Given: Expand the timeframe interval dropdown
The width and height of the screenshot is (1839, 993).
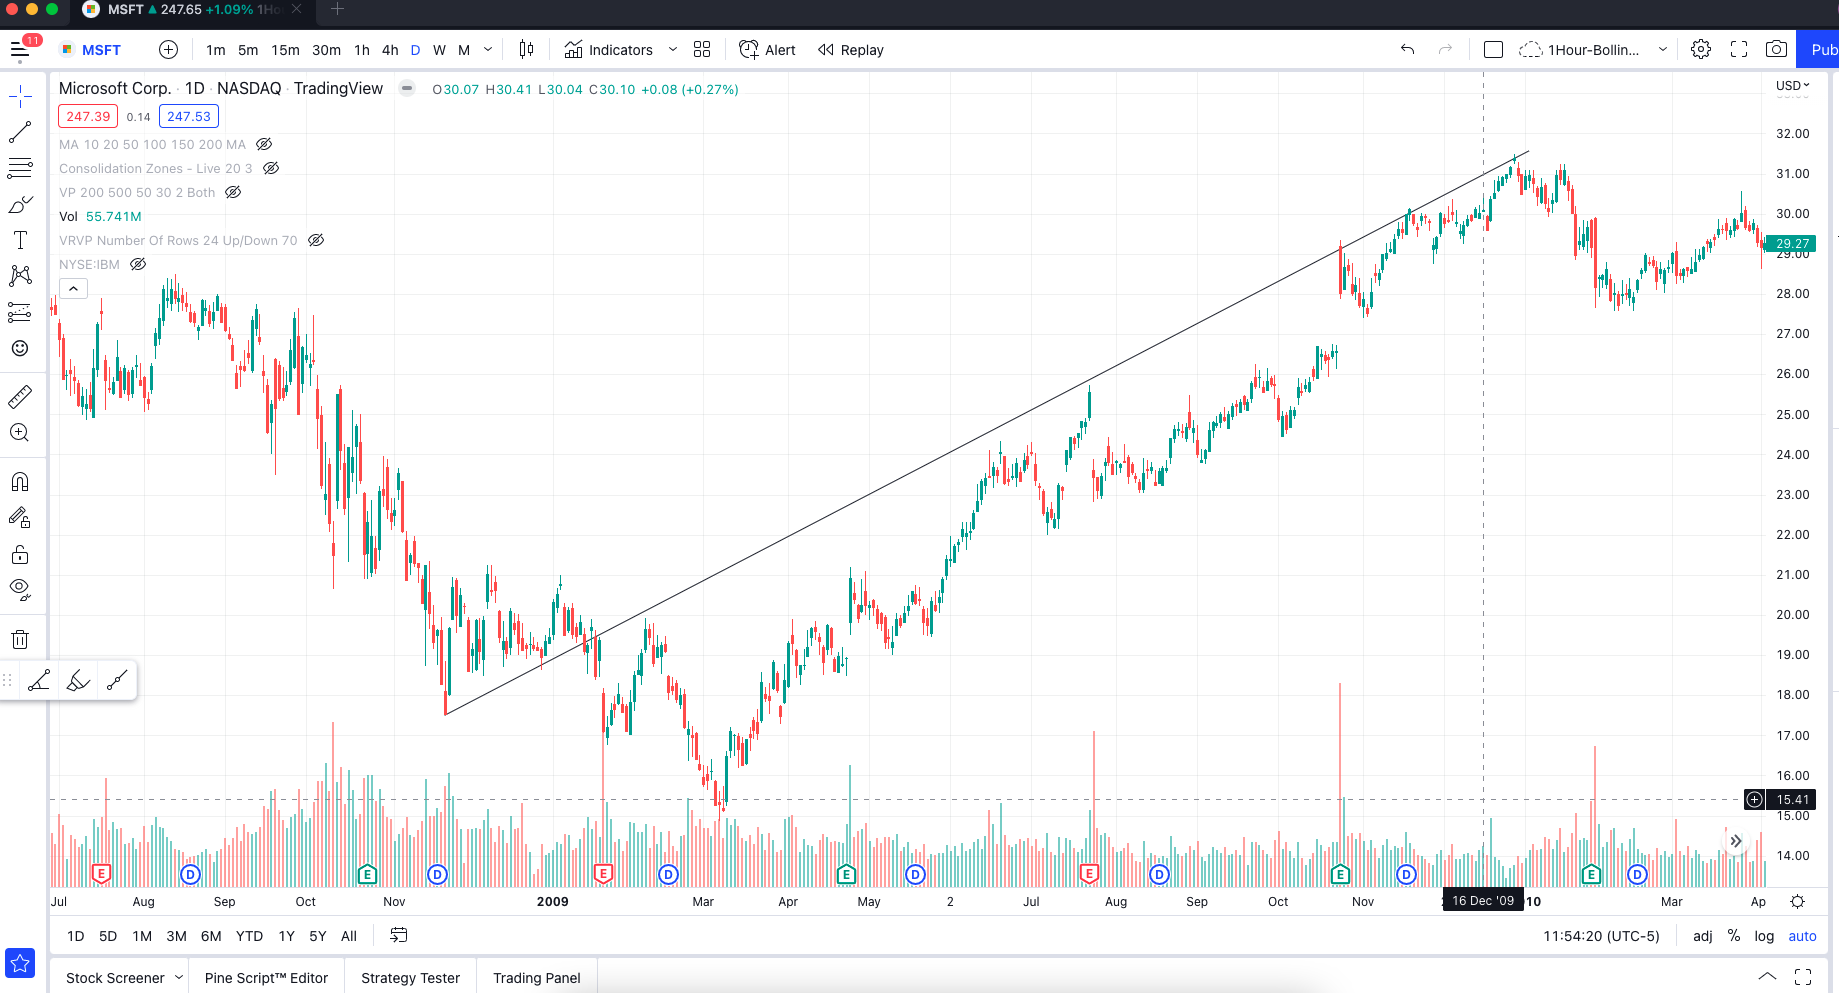Looking at the screenshot, I should [x=488, y=49].
